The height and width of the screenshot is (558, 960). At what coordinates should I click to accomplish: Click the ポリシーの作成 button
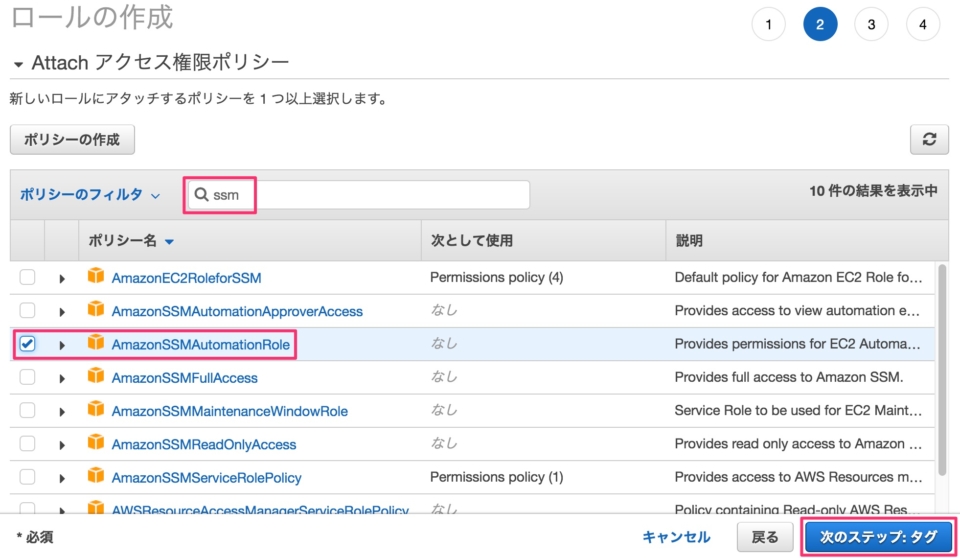72,140
